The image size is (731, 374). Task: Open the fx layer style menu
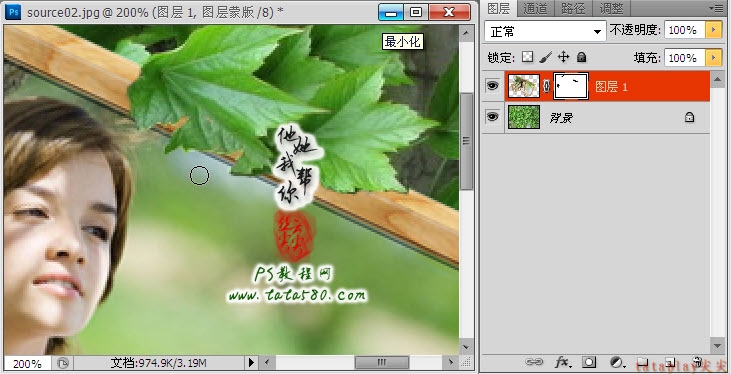(x=563, y=362)
